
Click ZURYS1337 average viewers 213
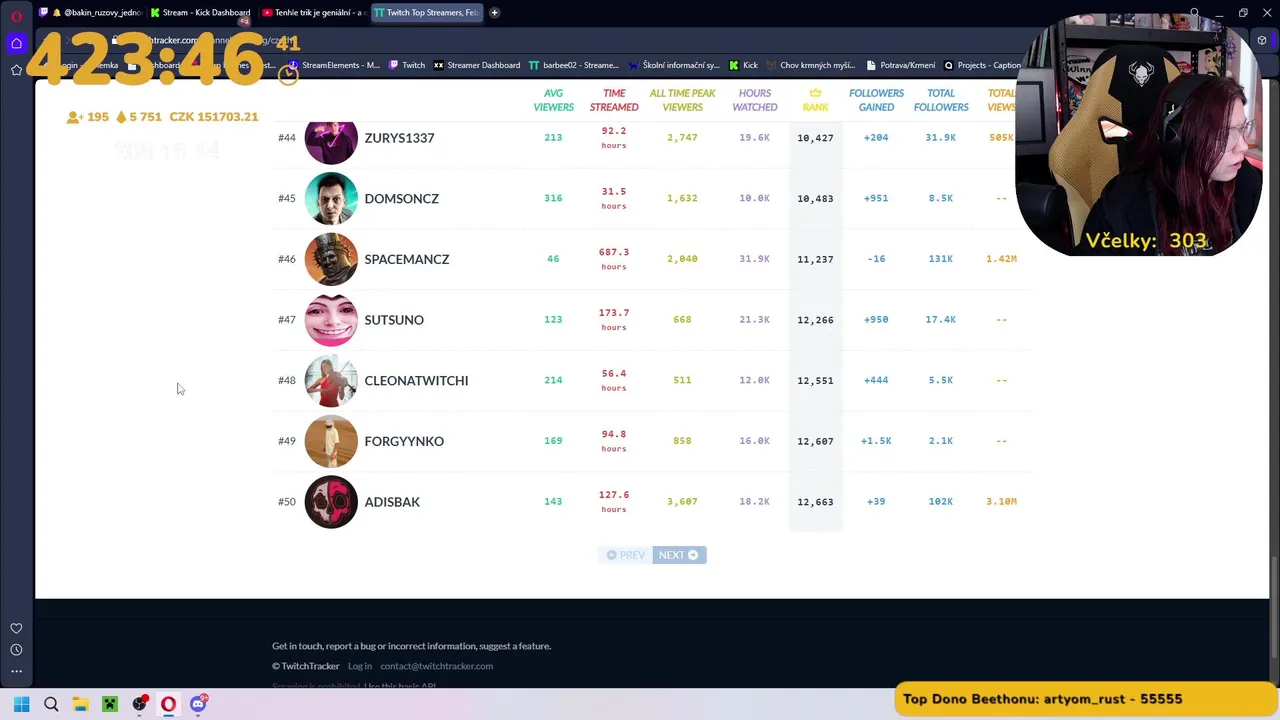[x=553, y=138]
